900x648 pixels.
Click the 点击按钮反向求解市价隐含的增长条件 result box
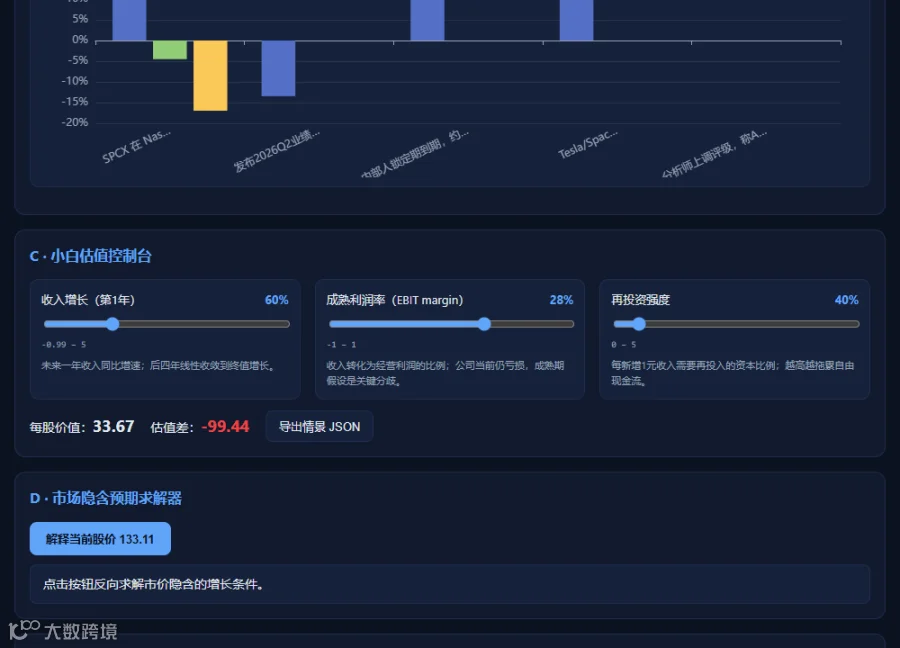coord(449,584)
